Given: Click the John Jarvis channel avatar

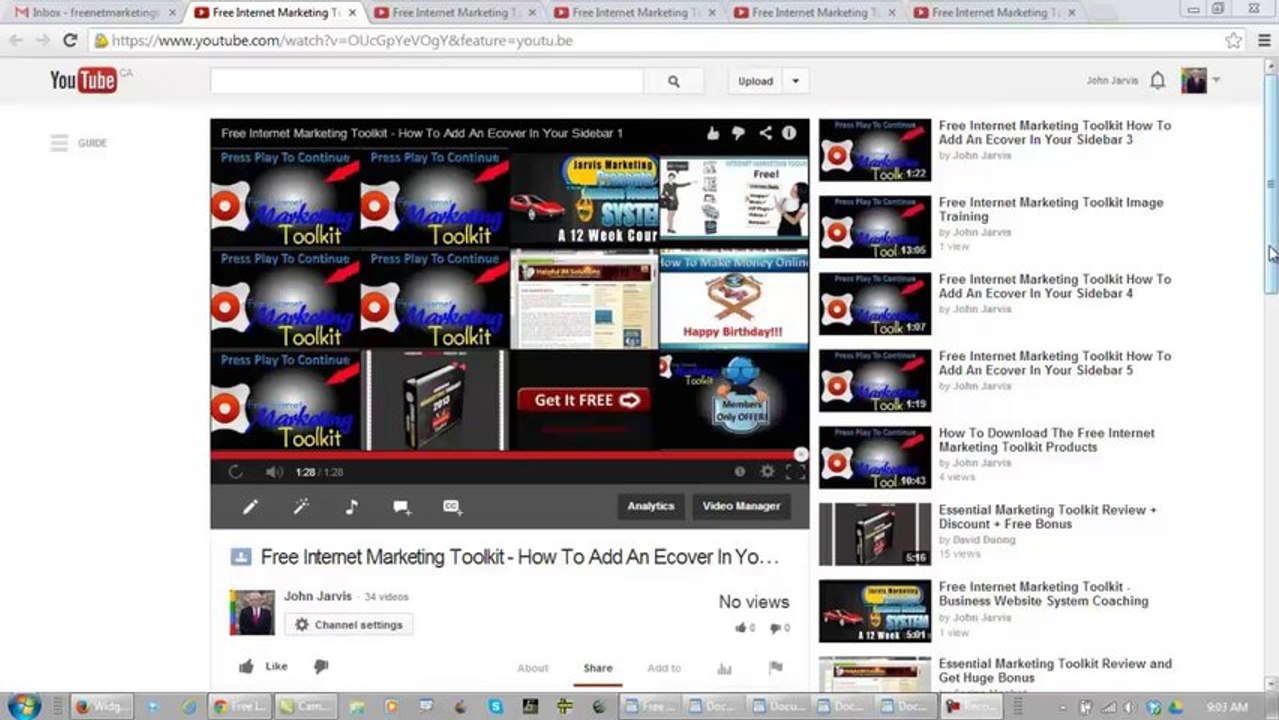Looking at the screenshot, I should click(252, 612).
